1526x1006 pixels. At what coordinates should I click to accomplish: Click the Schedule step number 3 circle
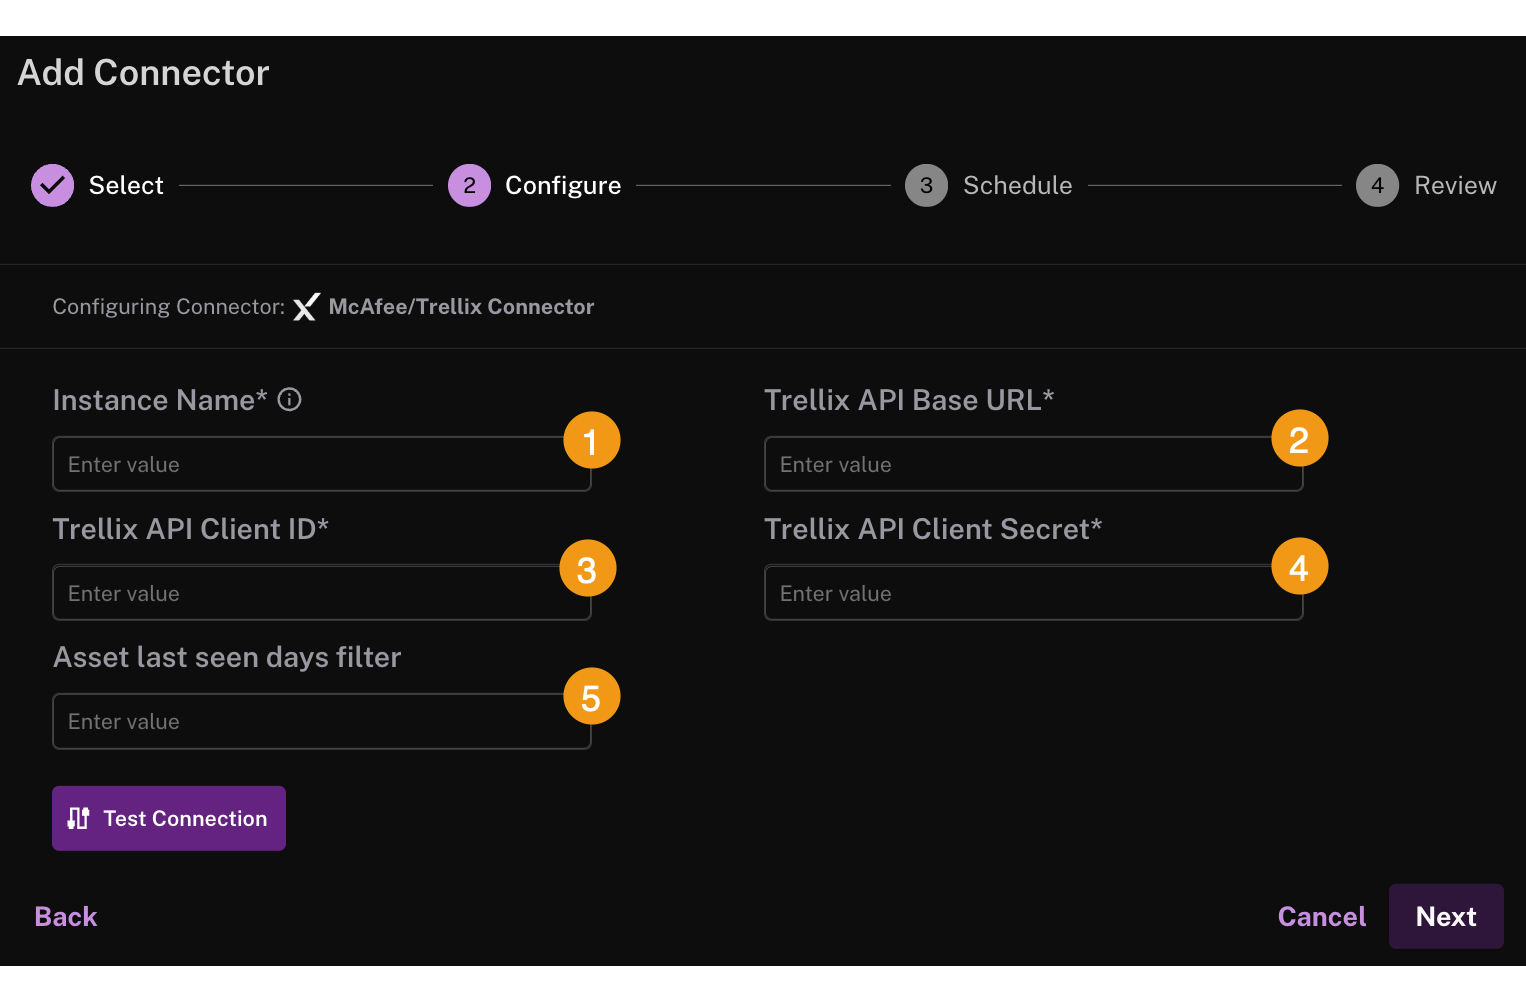[x=926, y=185]
